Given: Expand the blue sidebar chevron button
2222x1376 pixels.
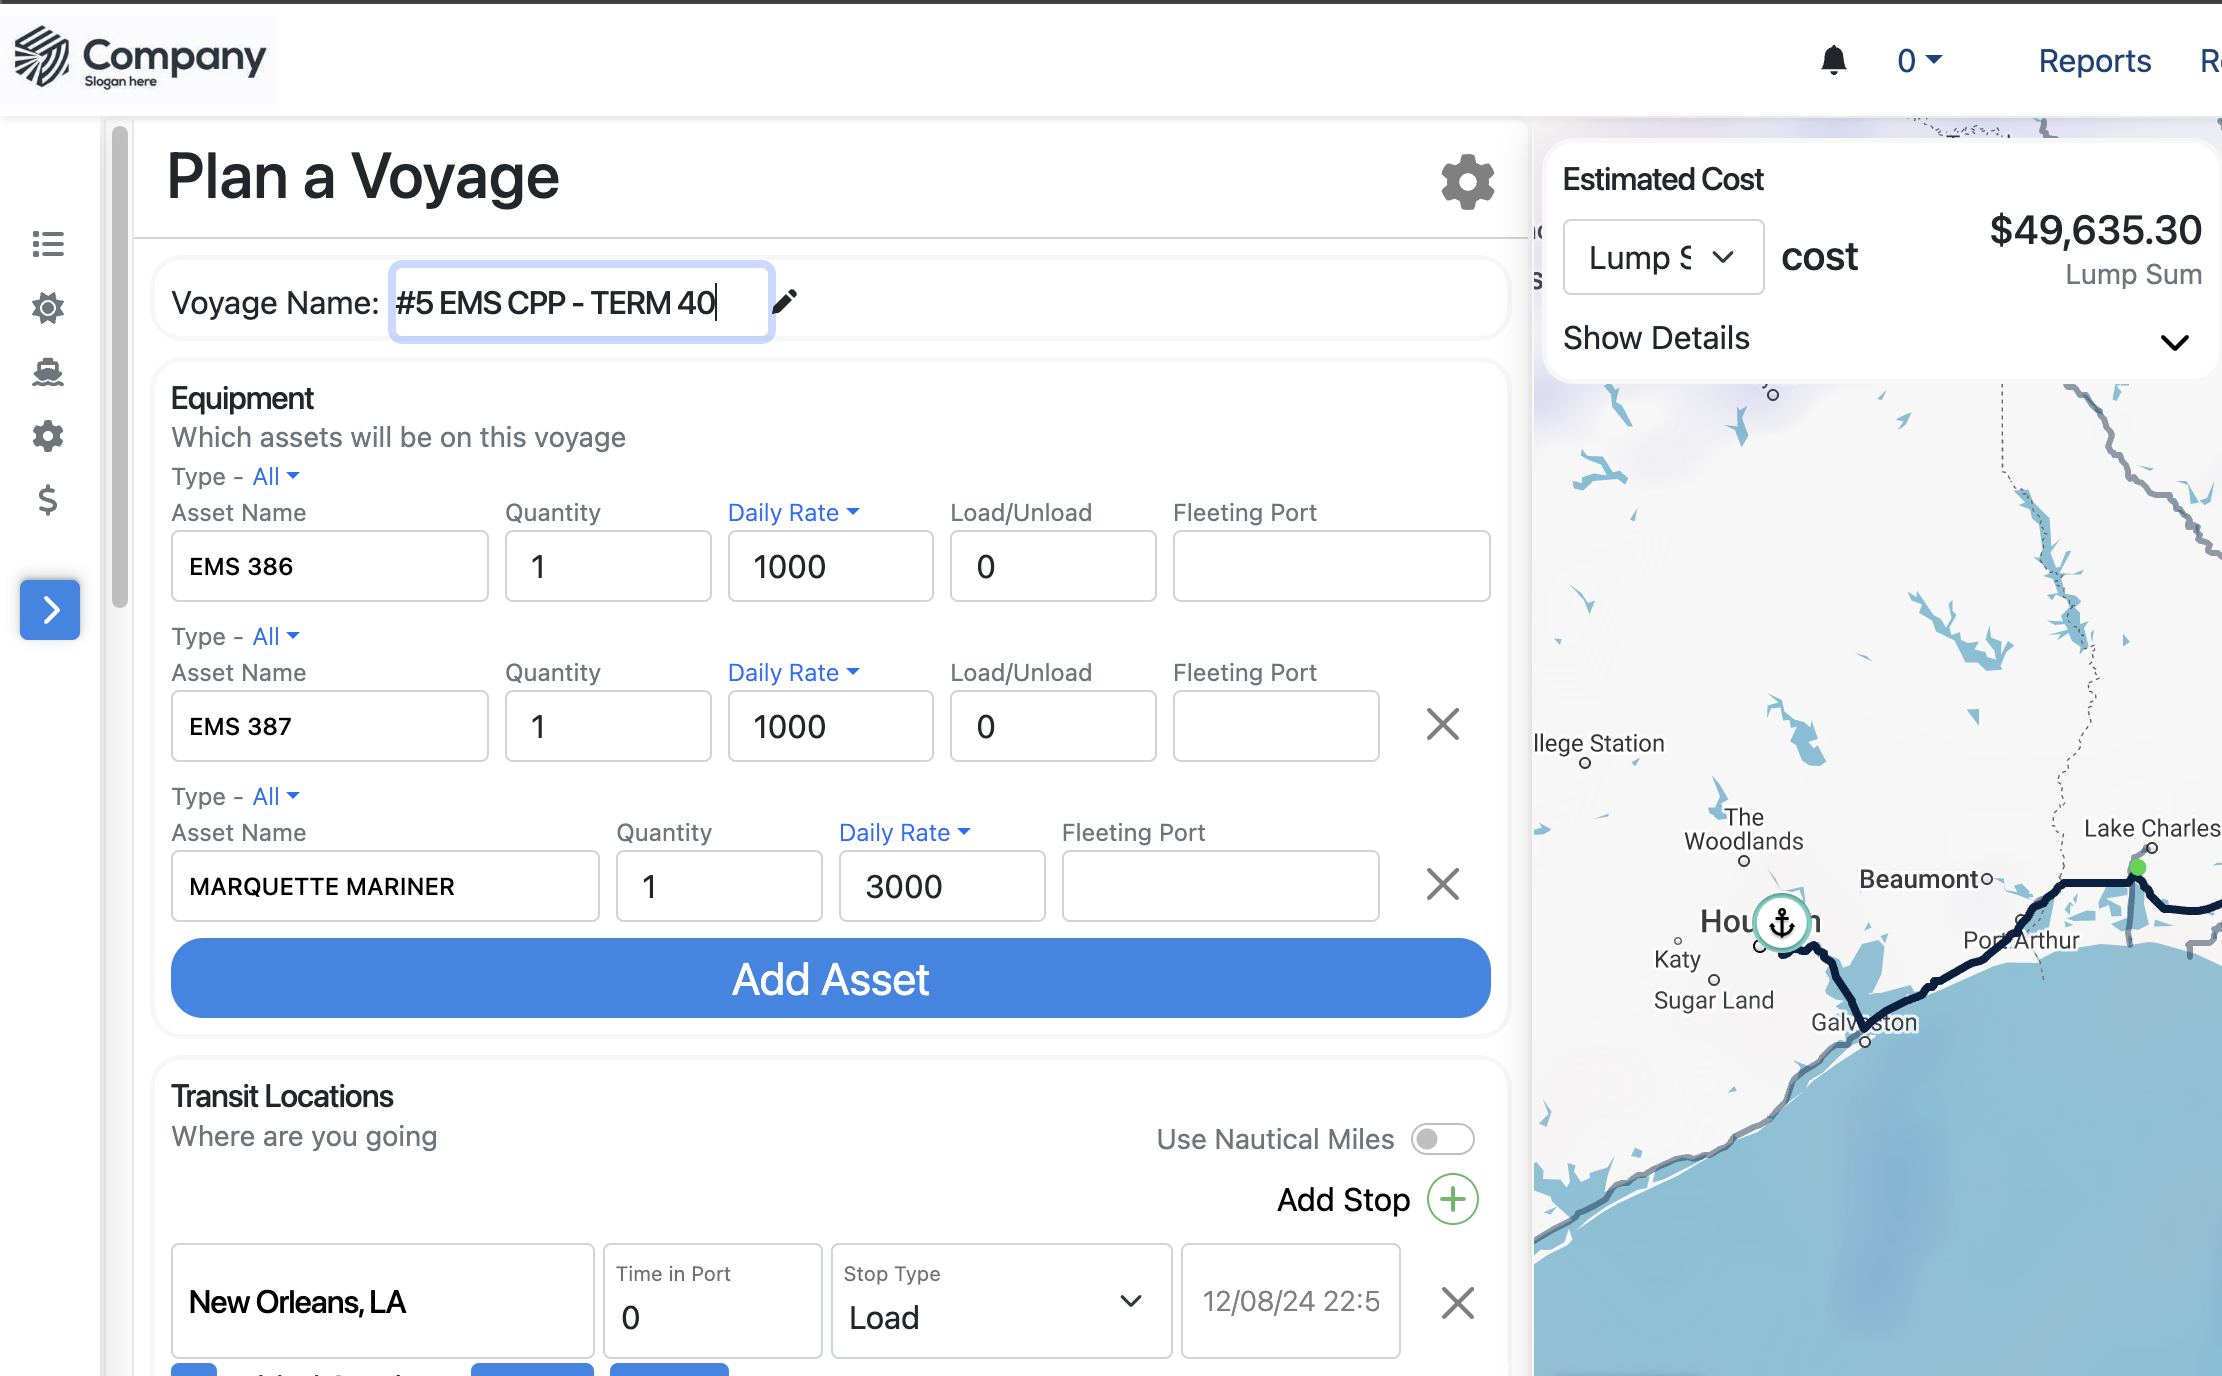Looking at the screenshot, I should click(x=50, y=609).
